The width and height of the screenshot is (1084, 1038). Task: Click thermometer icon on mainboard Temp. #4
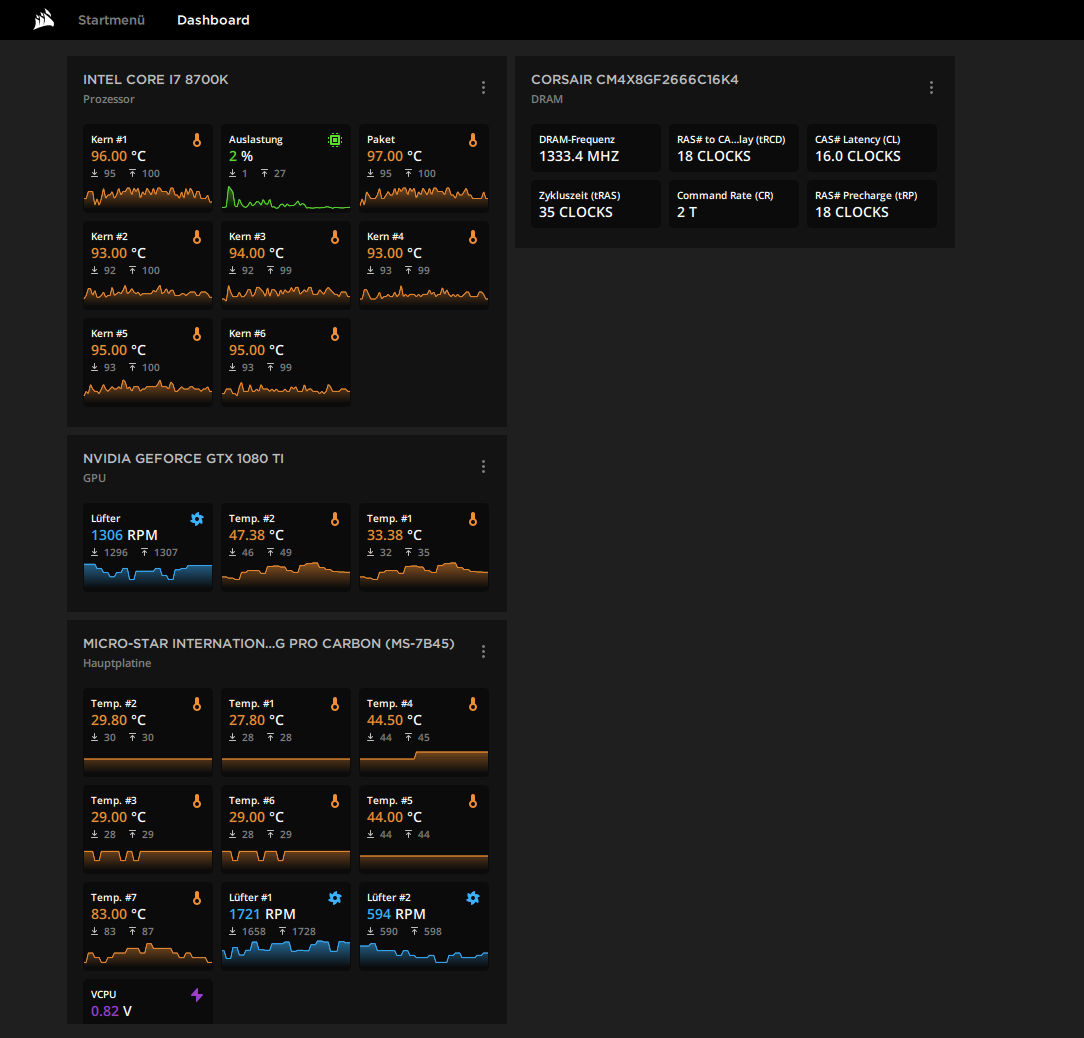click(x=473, y=704)
